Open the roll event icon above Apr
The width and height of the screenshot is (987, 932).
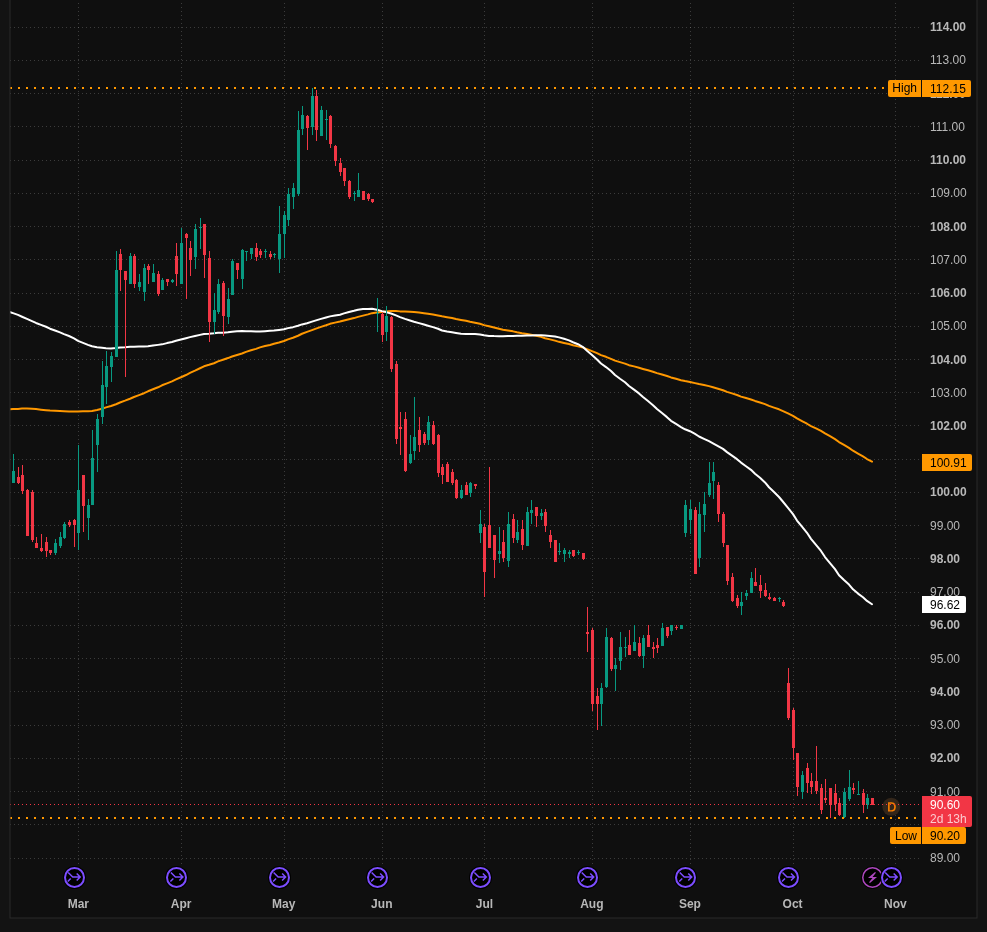pyautogui.click(x=176, y=877)
